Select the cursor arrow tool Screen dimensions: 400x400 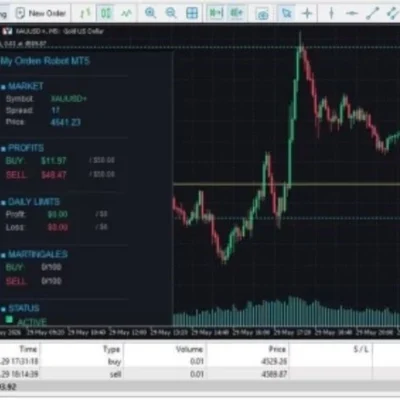pyautogui.click(x=286, y=13)
